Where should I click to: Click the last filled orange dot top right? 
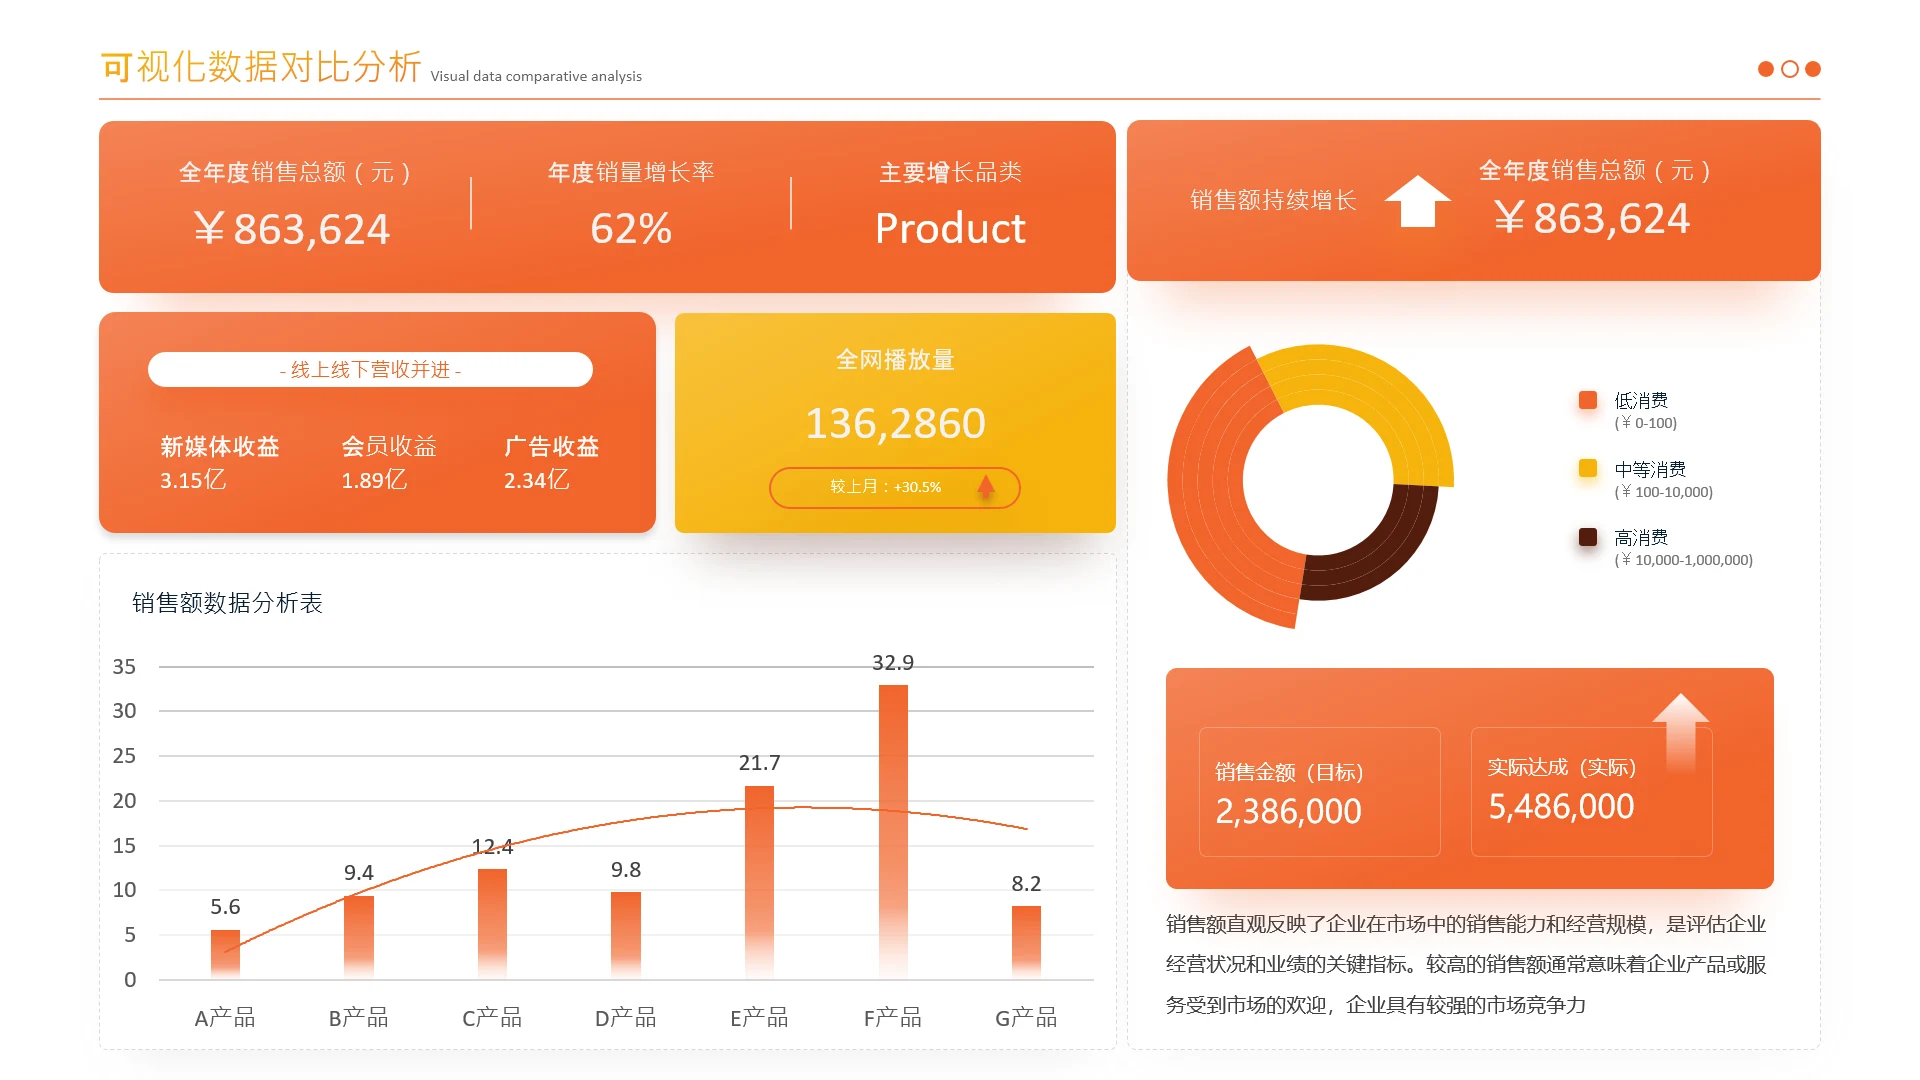1813,69
